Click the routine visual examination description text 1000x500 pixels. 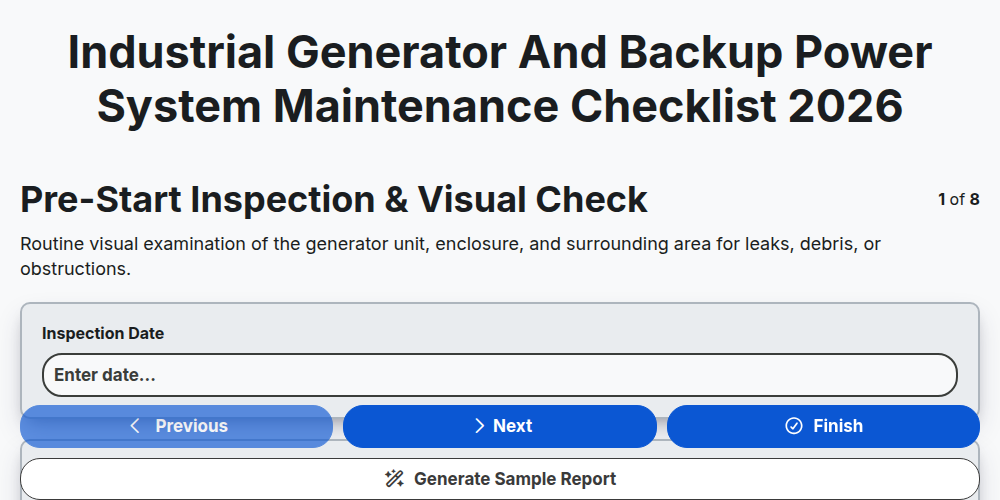(450, 256)
